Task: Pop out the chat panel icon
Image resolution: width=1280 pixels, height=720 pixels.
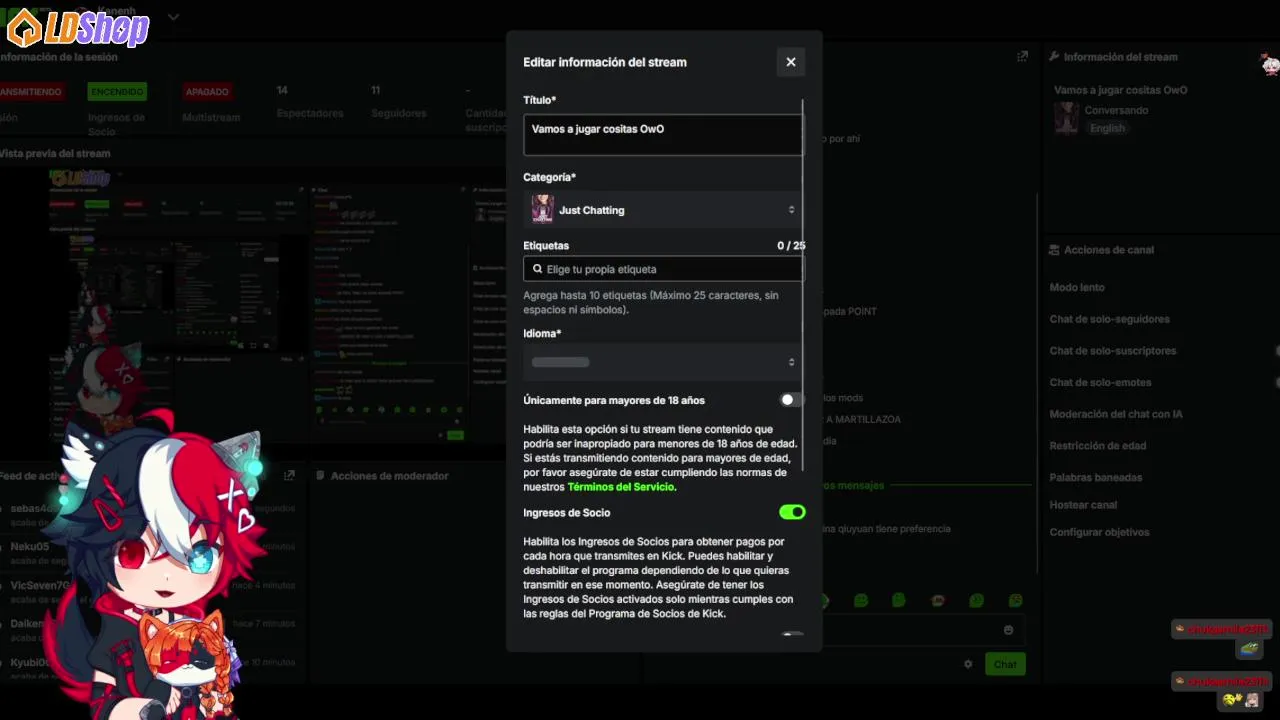Action: click(1022, 57)
